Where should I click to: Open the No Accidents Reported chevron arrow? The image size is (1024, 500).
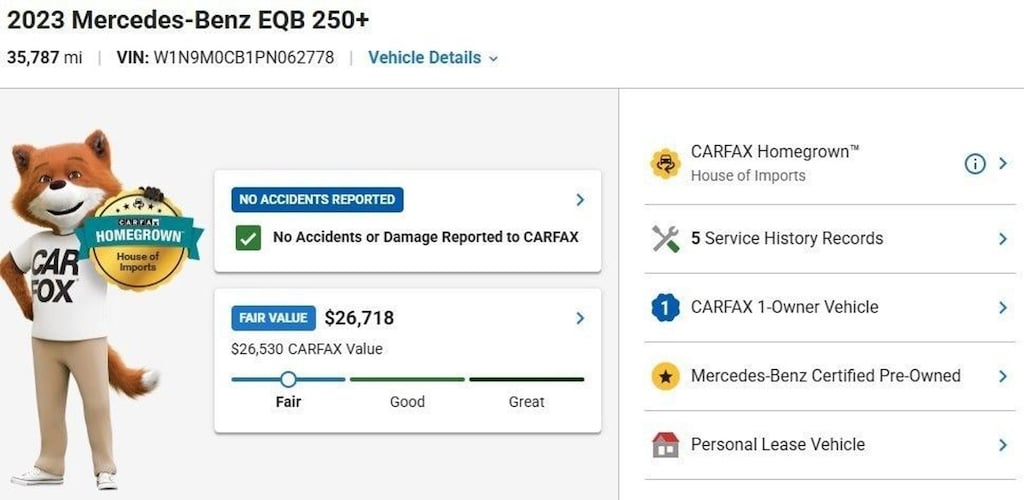point(580,200)
